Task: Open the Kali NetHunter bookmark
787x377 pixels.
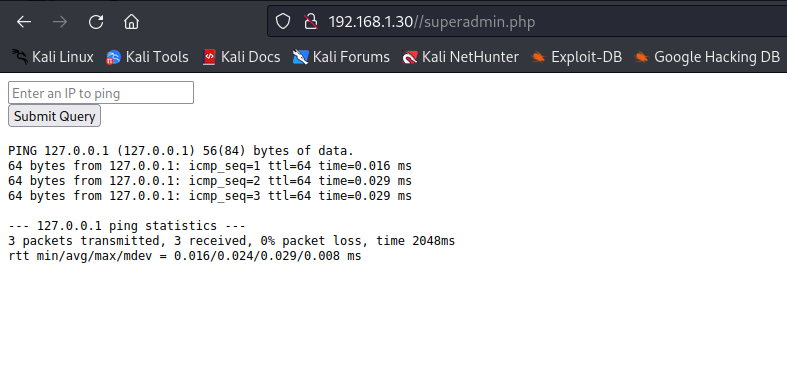Action: [460, 57]
